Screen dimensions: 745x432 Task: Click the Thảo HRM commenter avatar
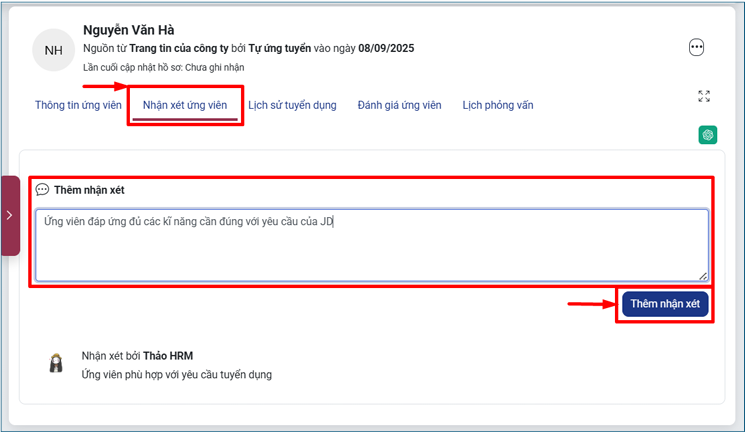pyautogui.click(x=56, y=364)
